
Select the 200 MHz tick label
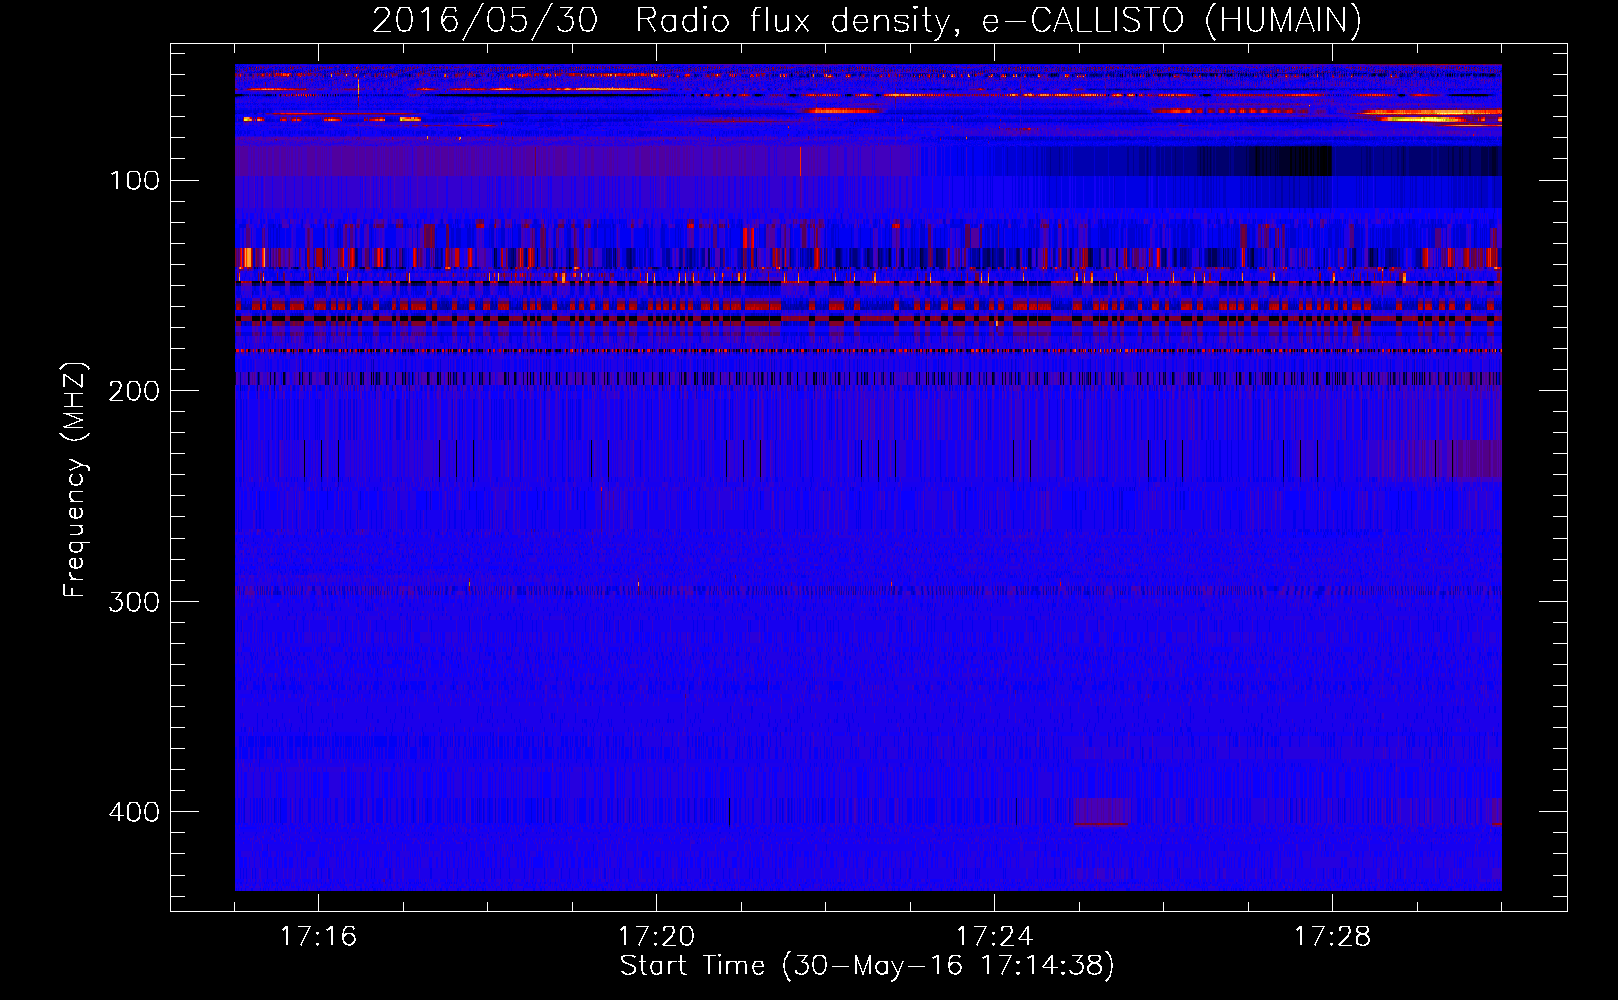click(134, 391)
